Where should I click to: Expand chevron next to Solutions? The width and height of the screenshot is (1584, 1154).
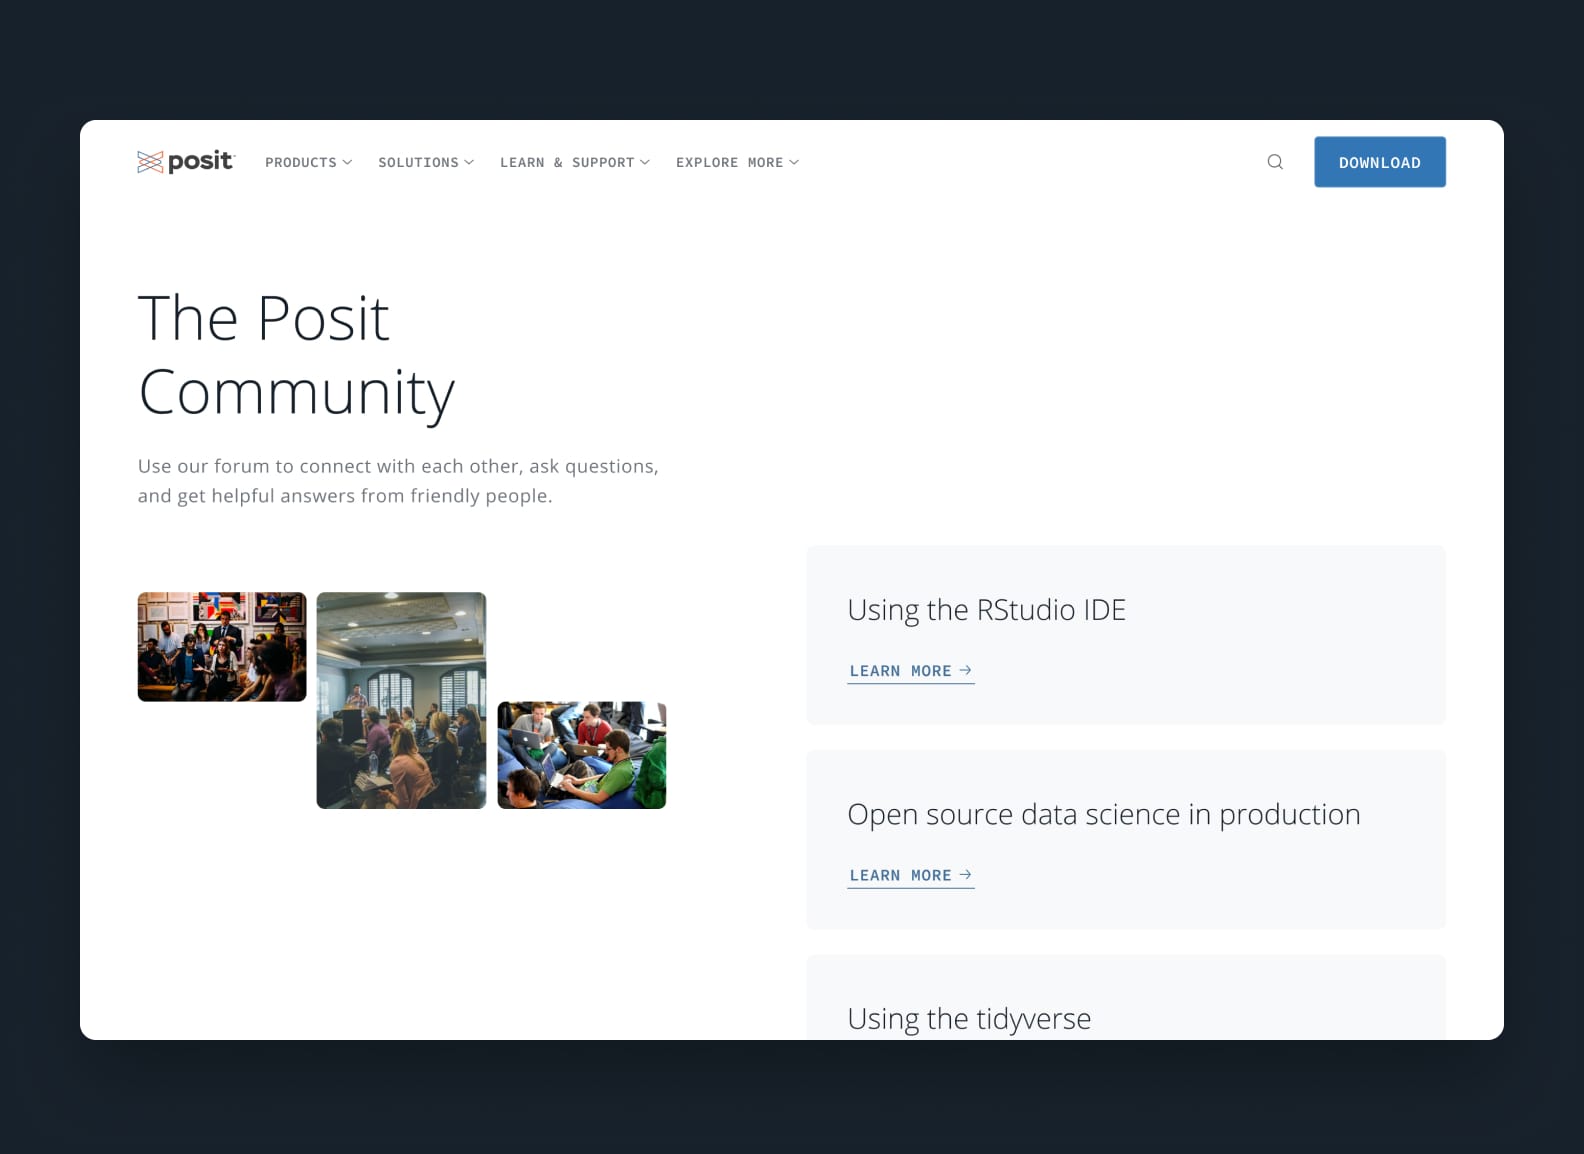point(469,162)
